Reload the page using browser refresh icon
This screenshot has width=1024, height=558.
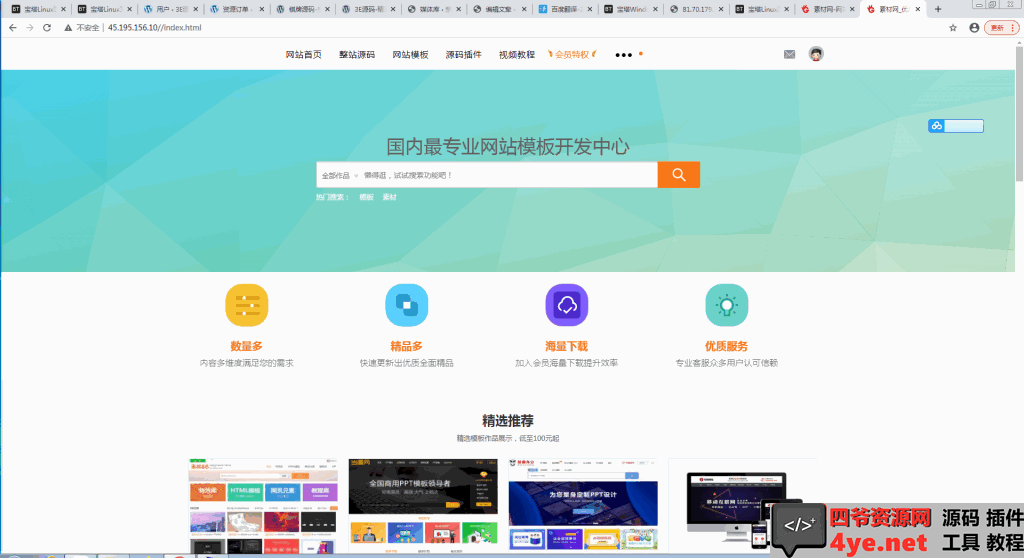pos(48,28)
